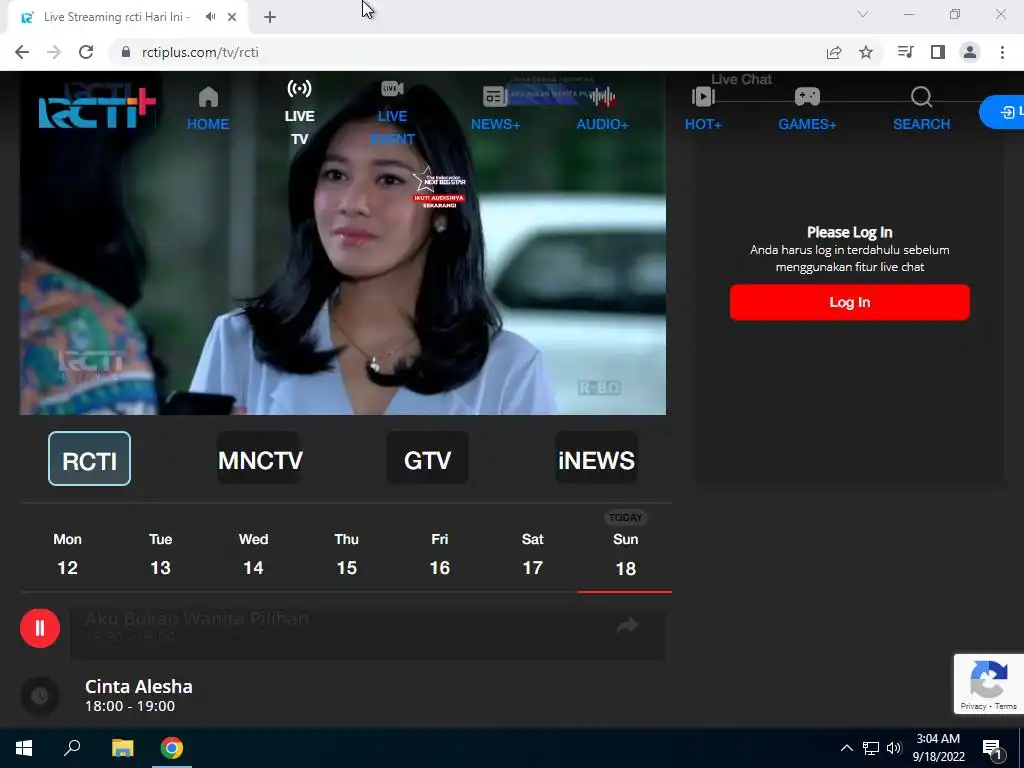
Task: Open the tab search dropdown arrow
Action: 863,14
